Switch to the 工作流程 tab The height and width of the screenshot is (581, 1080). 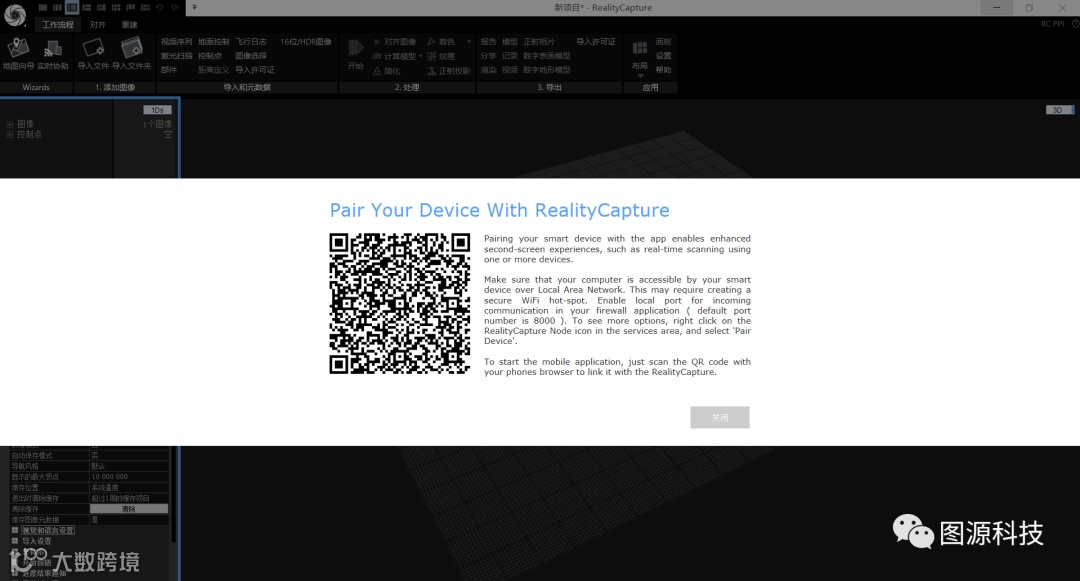pyautogui.click(x=58, y=25)
